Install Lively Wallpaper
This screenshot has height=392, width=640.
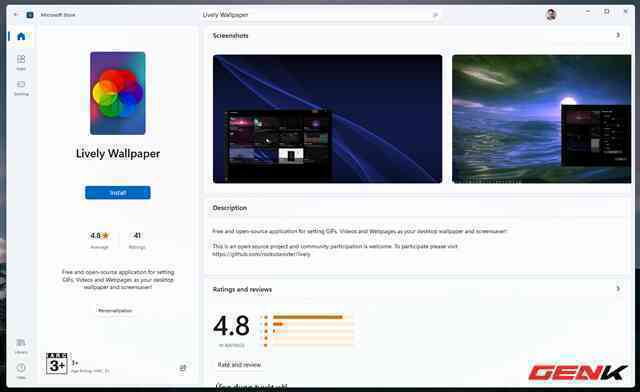[x=118, y=193]
